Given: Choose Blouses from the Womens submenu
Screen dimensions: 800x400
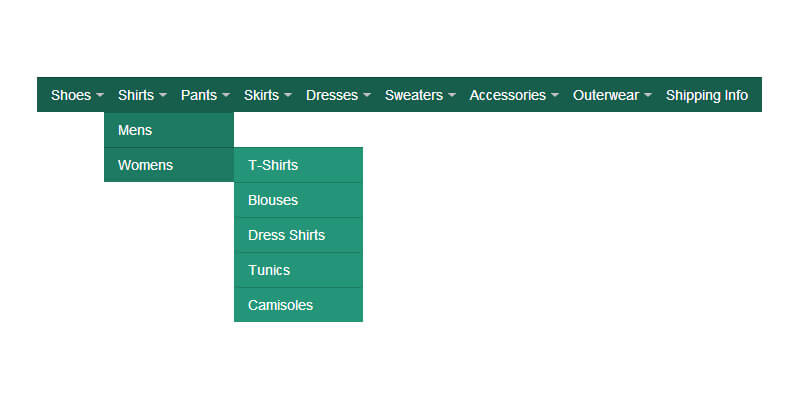Looking at the screenshot, I should [298, 200].
